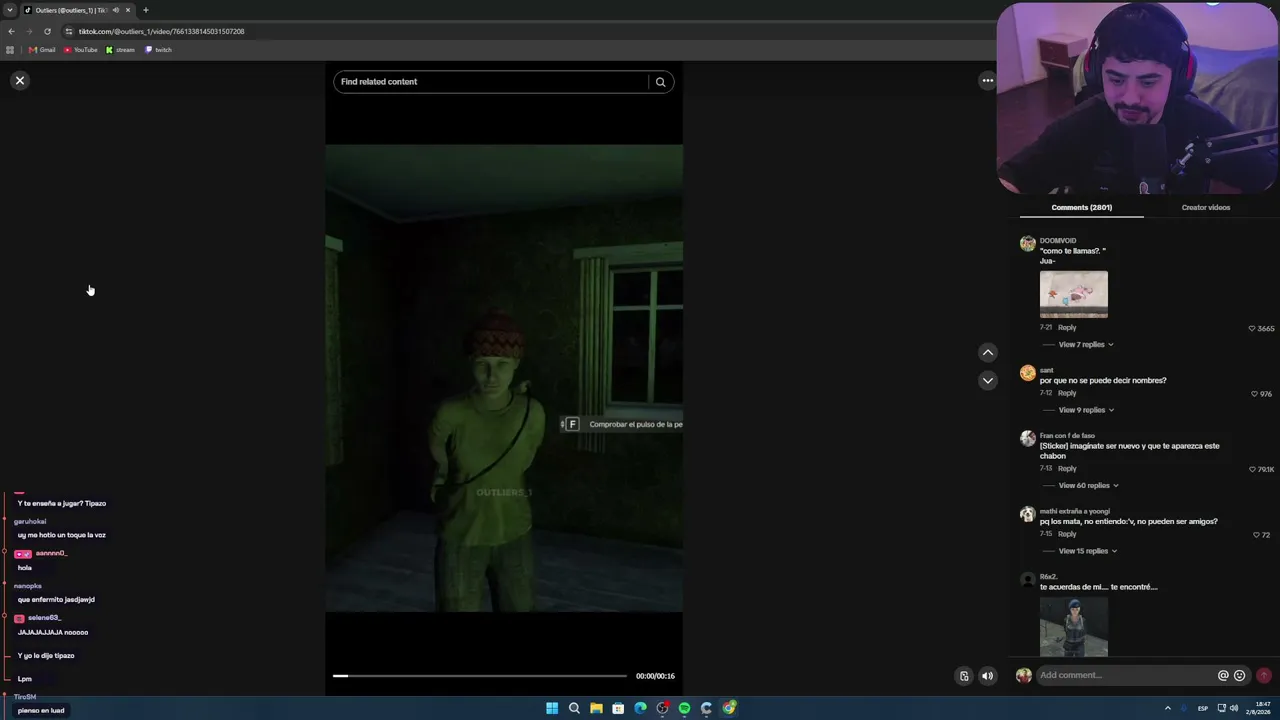Viewport: 1280px width, 720px height.
Task: Open the apps grid in bookmarks bar
Action: coord(10,50)
